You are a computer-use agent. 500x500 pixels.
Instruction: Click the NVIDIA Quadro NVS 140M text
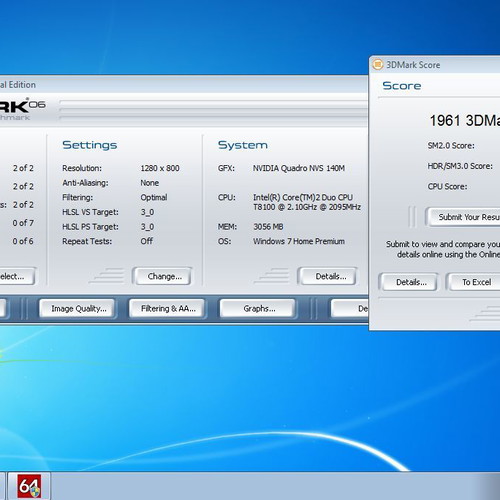pyautogui.click(x=299, y=168)
